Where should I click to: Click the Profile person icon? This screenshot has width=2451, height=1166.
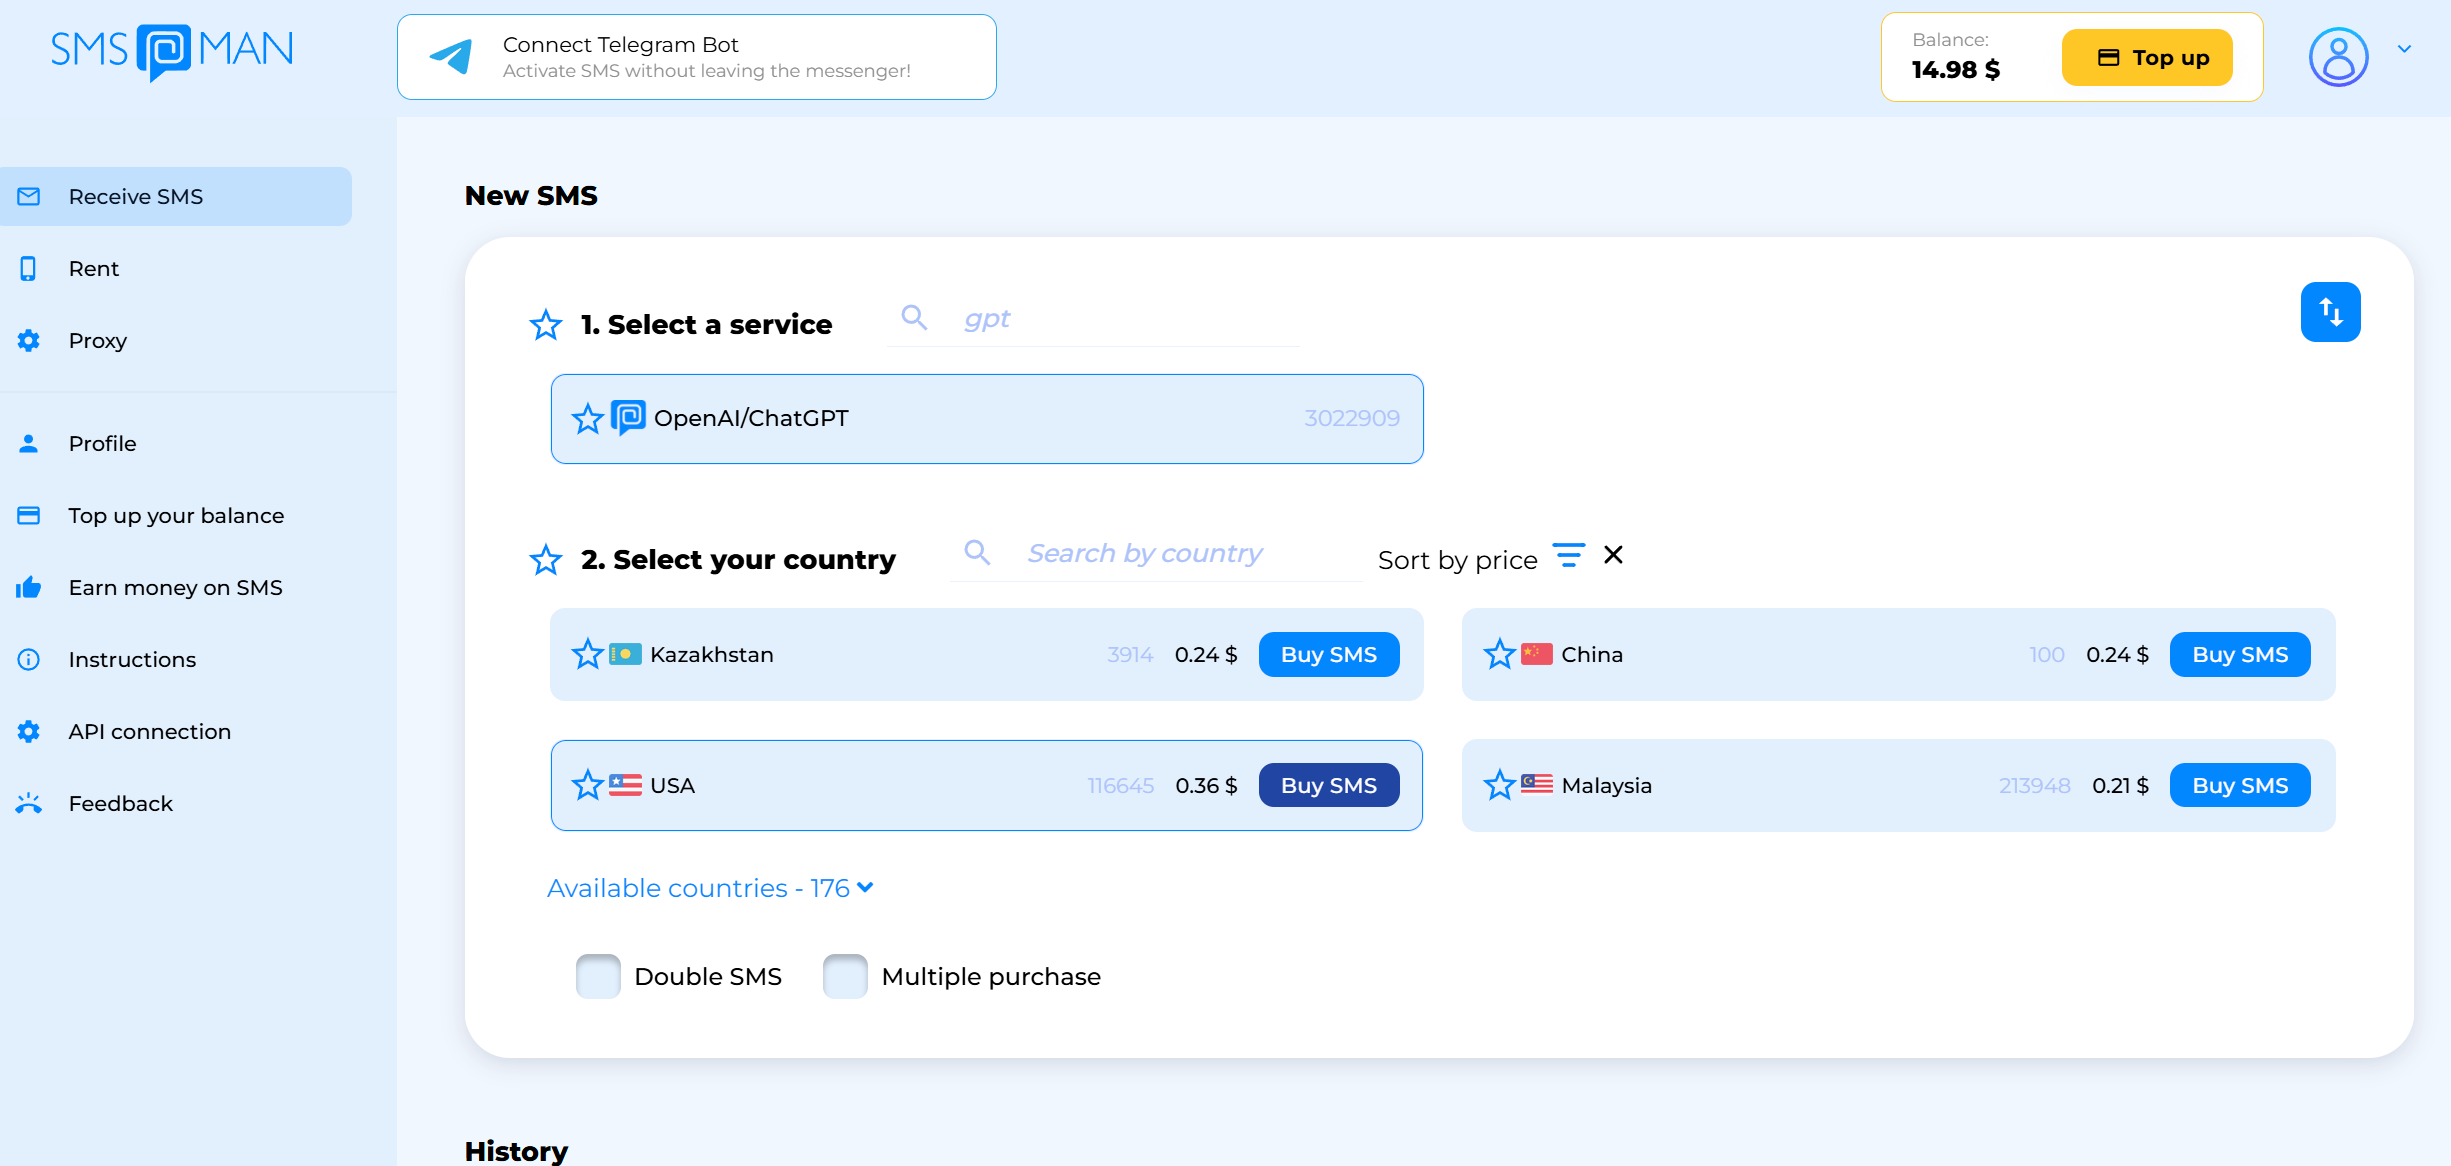pyautogui.click(x=29, y=443)
